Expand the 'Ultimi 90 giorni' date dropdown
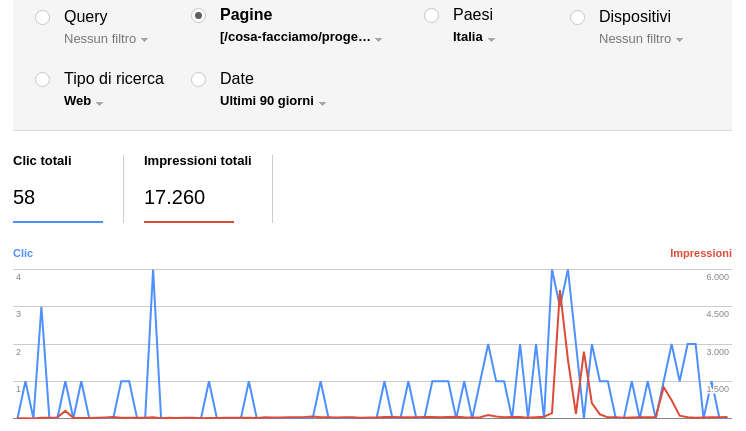 click(x=273, y=101)
